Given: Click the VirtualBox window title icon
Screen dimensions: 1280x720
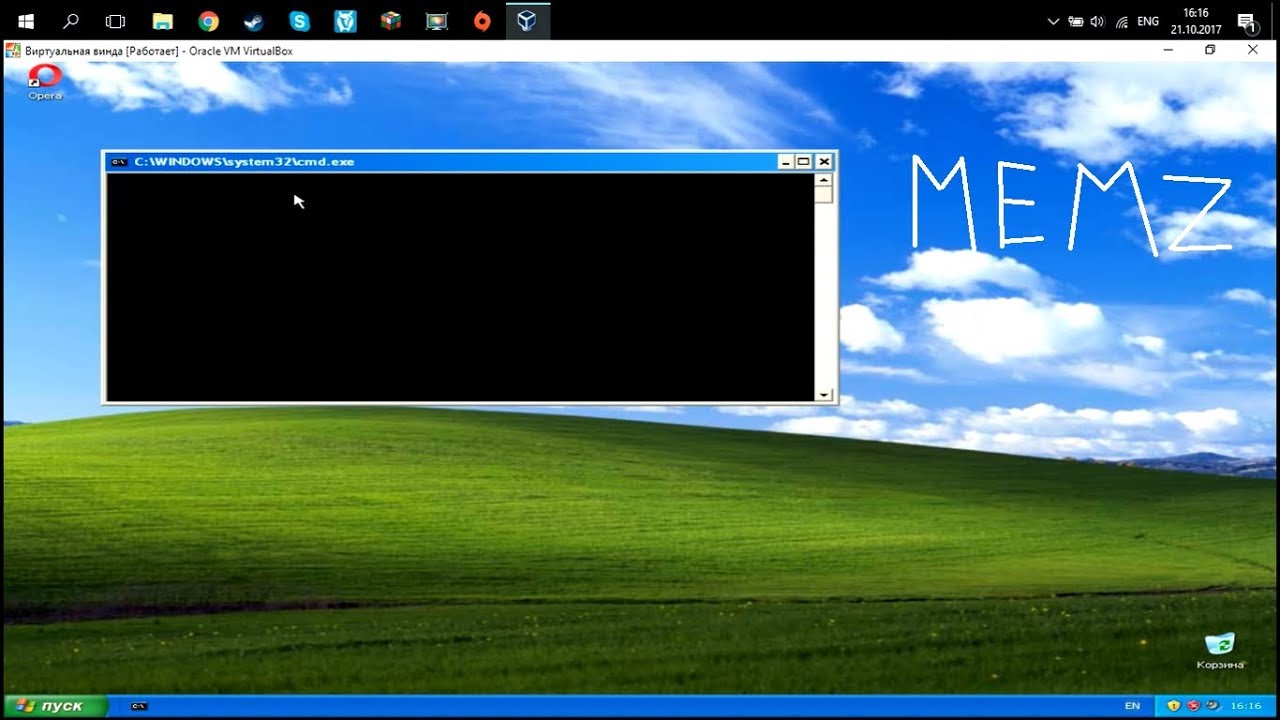Looking at the screenshot, I should [13, 50].
